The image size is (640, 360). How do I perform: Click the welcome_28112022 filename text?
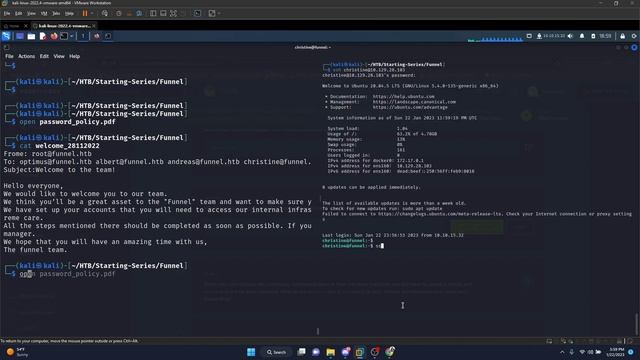[67, 146]
